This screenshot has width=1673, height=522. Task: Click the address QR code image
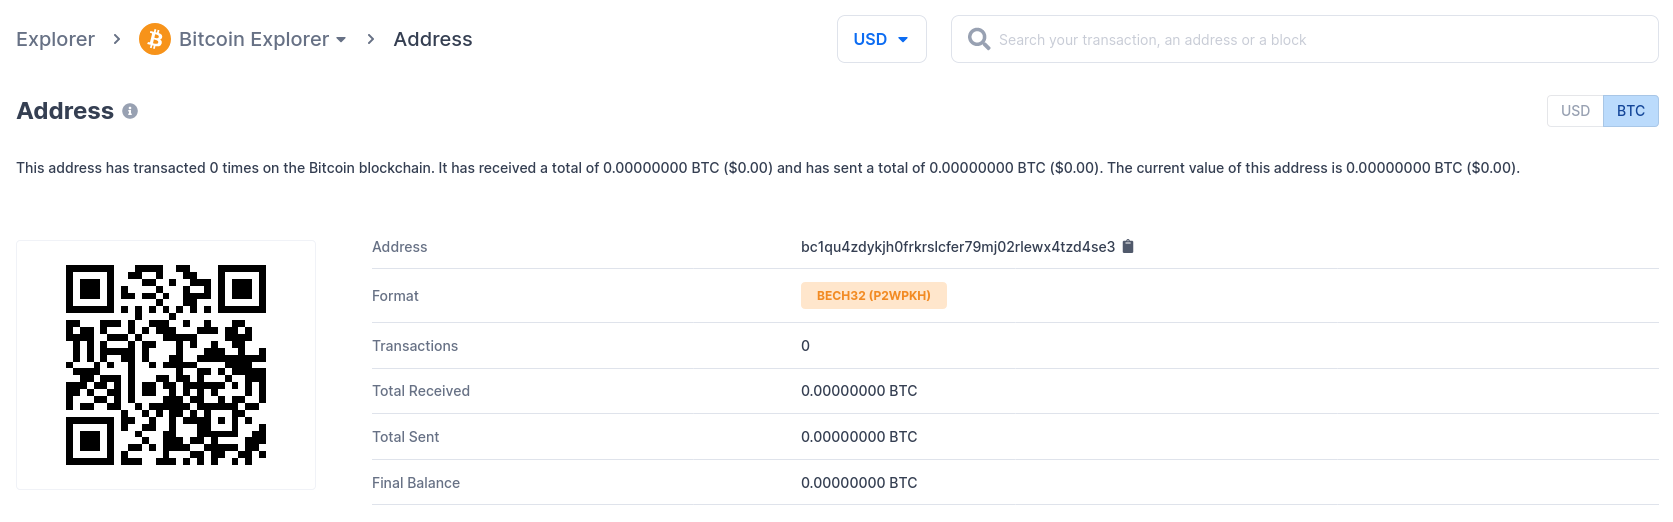tap(166, 365)
